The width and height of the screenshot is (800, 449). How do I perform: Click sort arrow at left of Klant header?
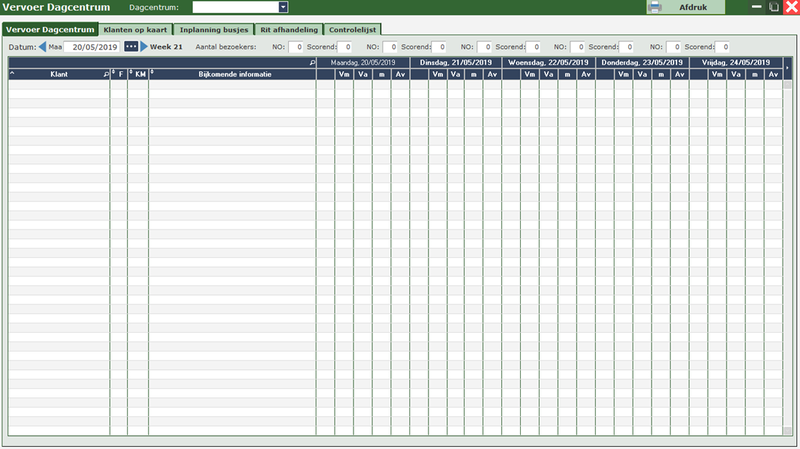coord(12,74)
